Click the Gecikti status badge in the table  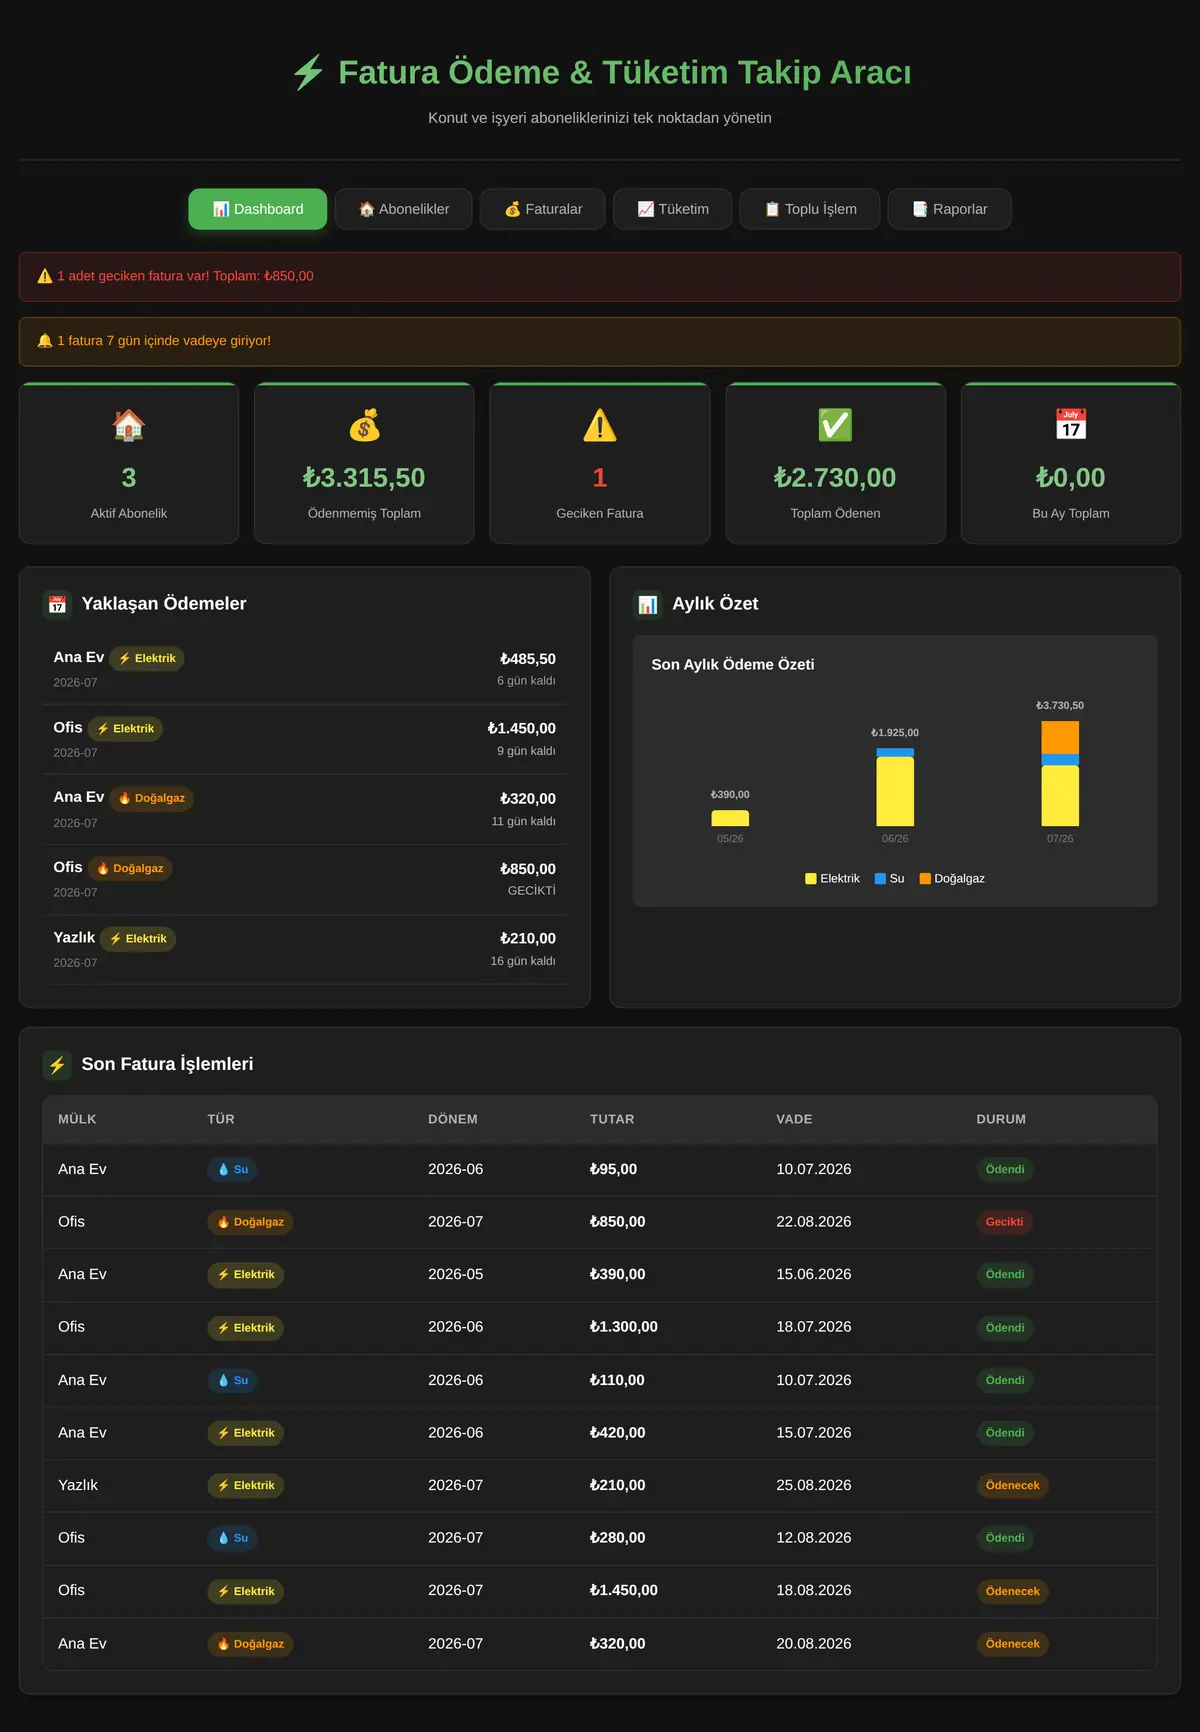pyautogui.click(x=1005, y=1222)
